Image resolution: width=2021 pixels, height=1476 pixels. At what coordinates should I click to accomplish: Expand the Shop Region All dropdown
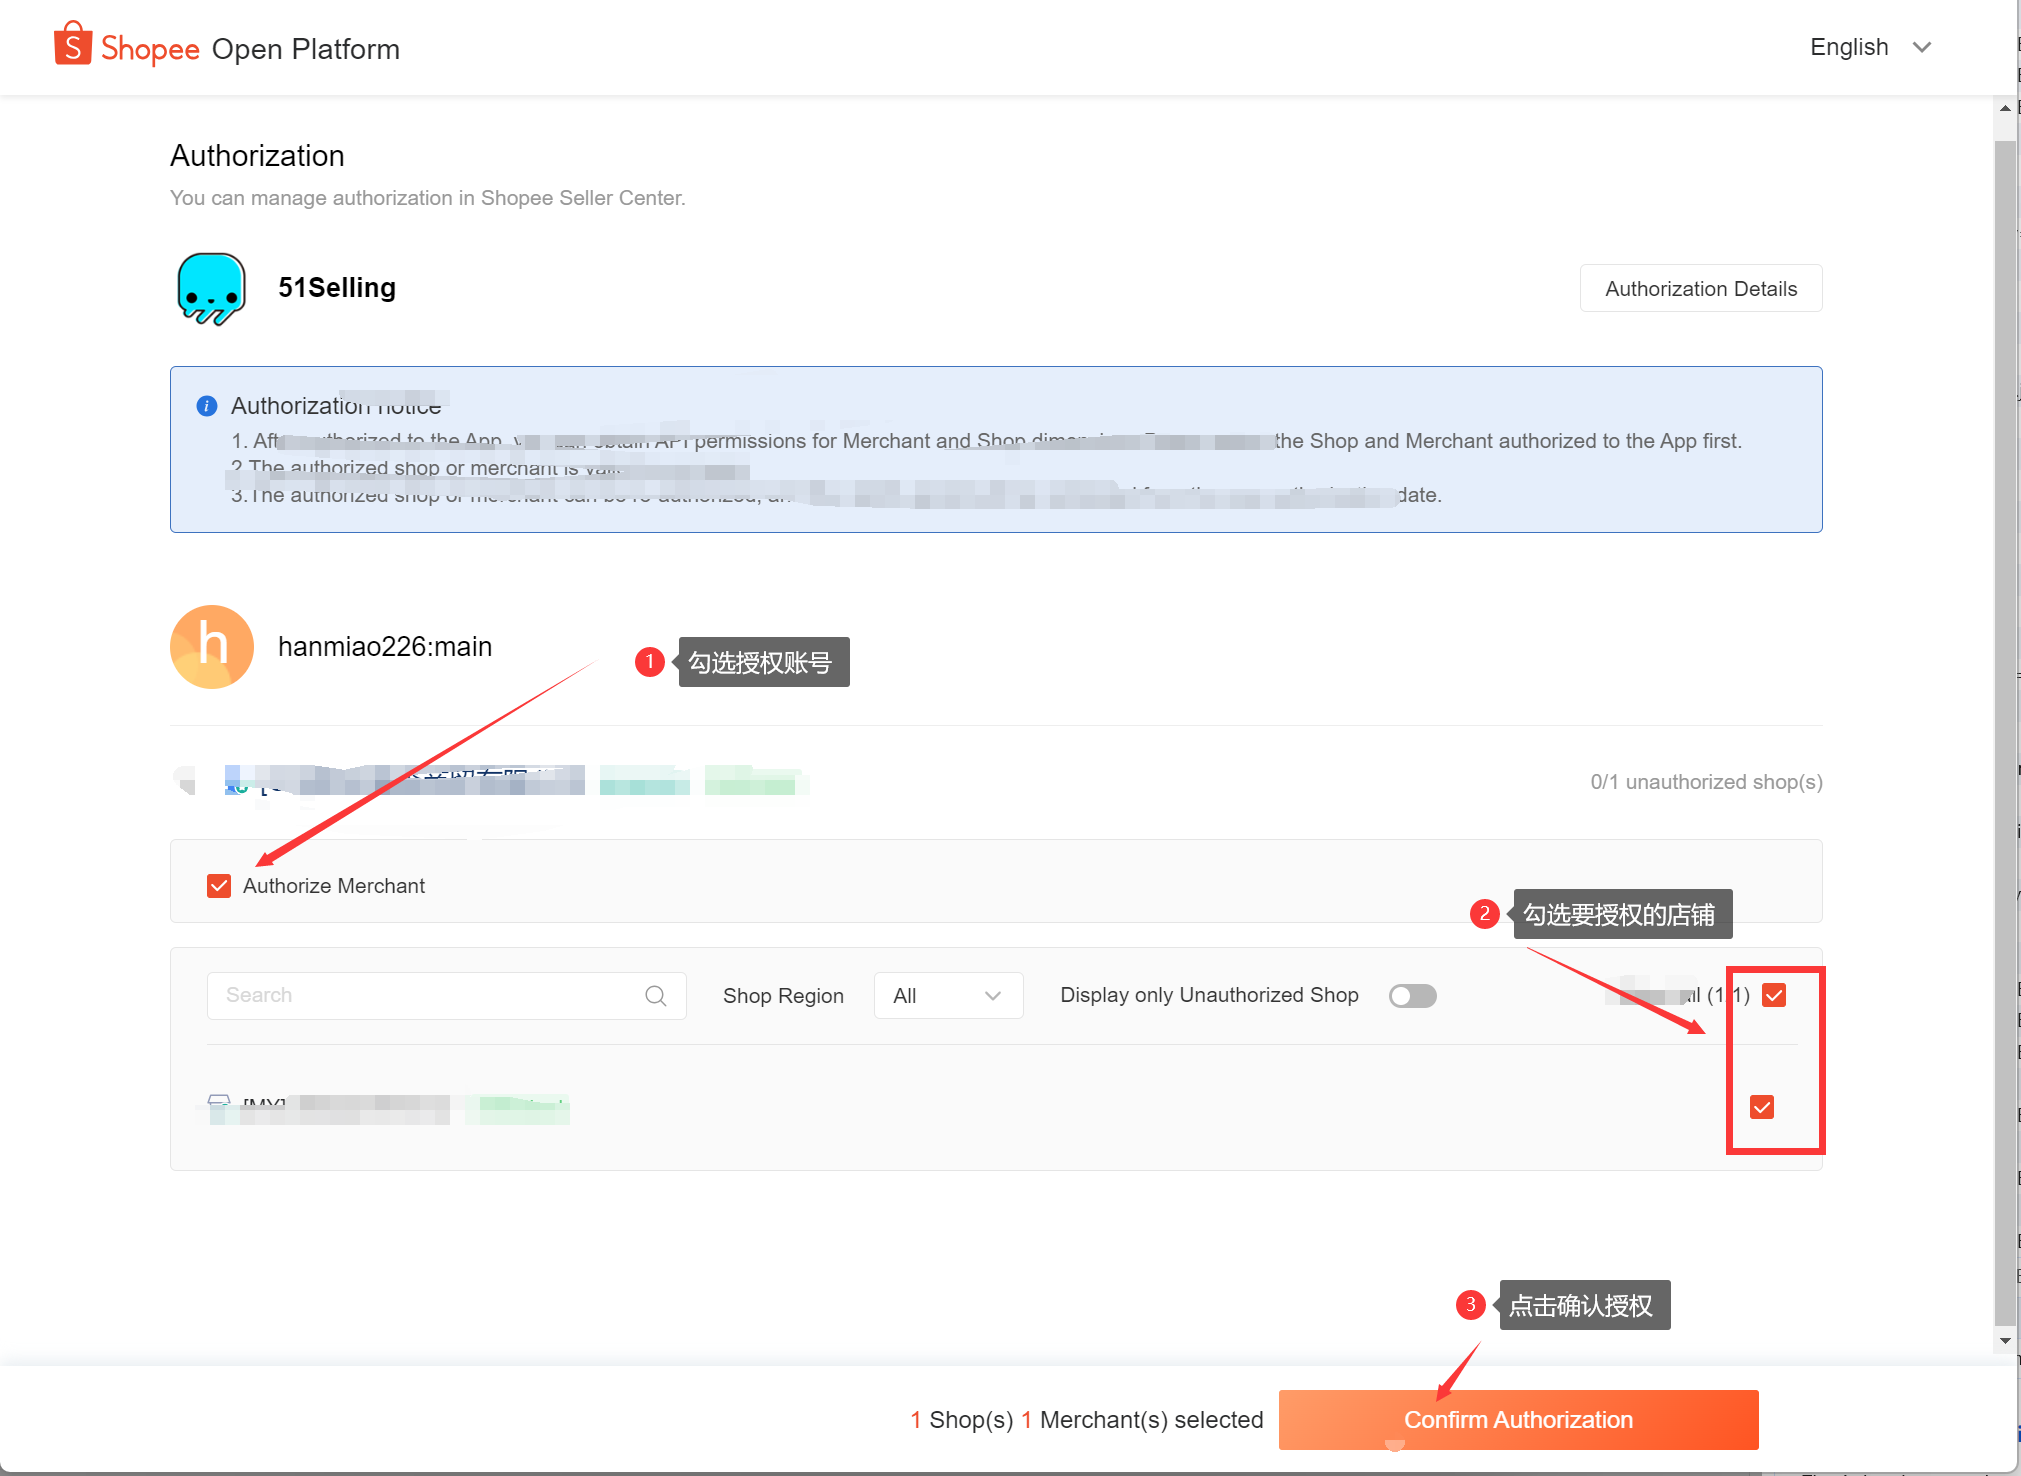pos(948,995)
